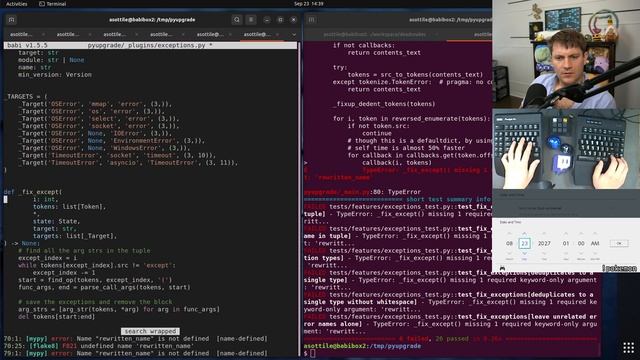Screen dimensions: 640x360
Task: Click the '_TARGETS = (' line
Action: (25, 97)
